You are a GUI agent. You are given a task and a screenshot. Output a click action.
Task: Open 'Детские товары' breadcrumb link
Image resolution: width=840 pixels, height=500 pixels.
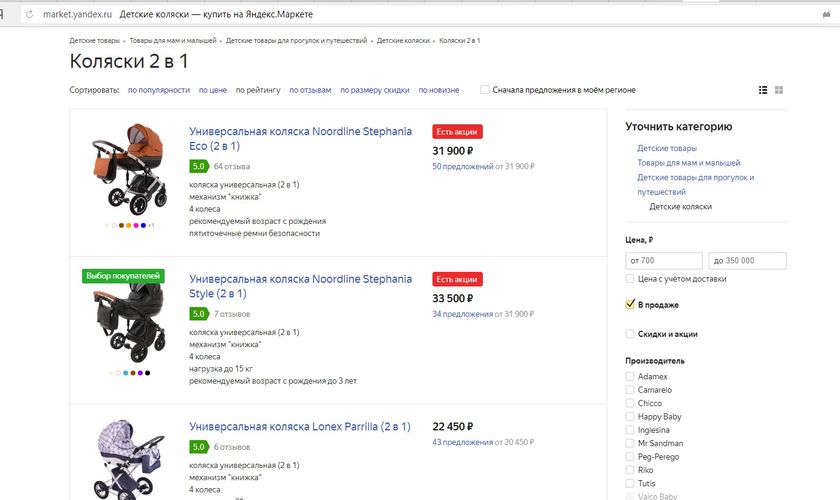[94, 41]
